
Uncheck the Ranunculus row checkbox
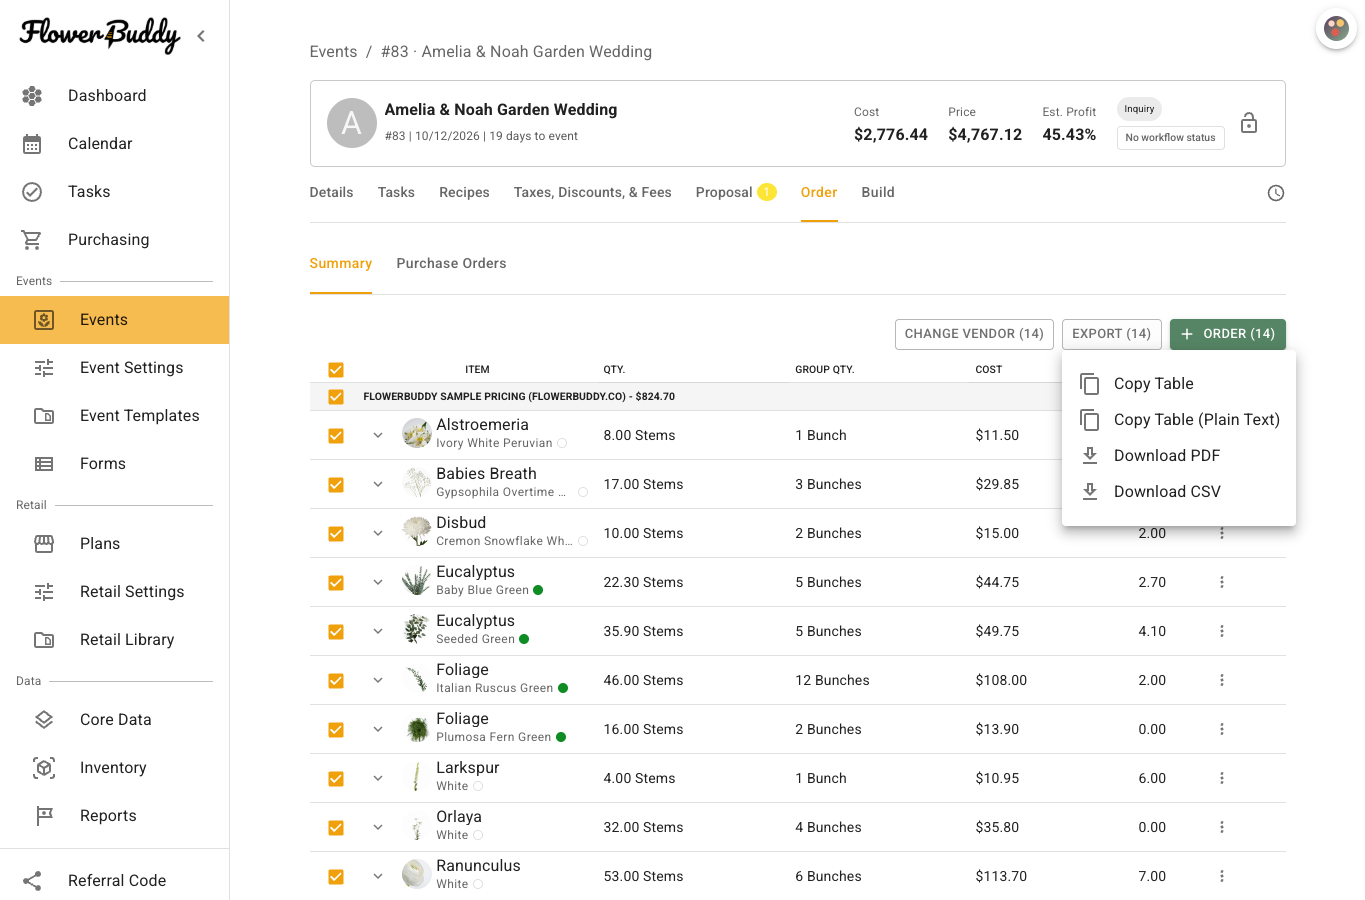[336, 877]
